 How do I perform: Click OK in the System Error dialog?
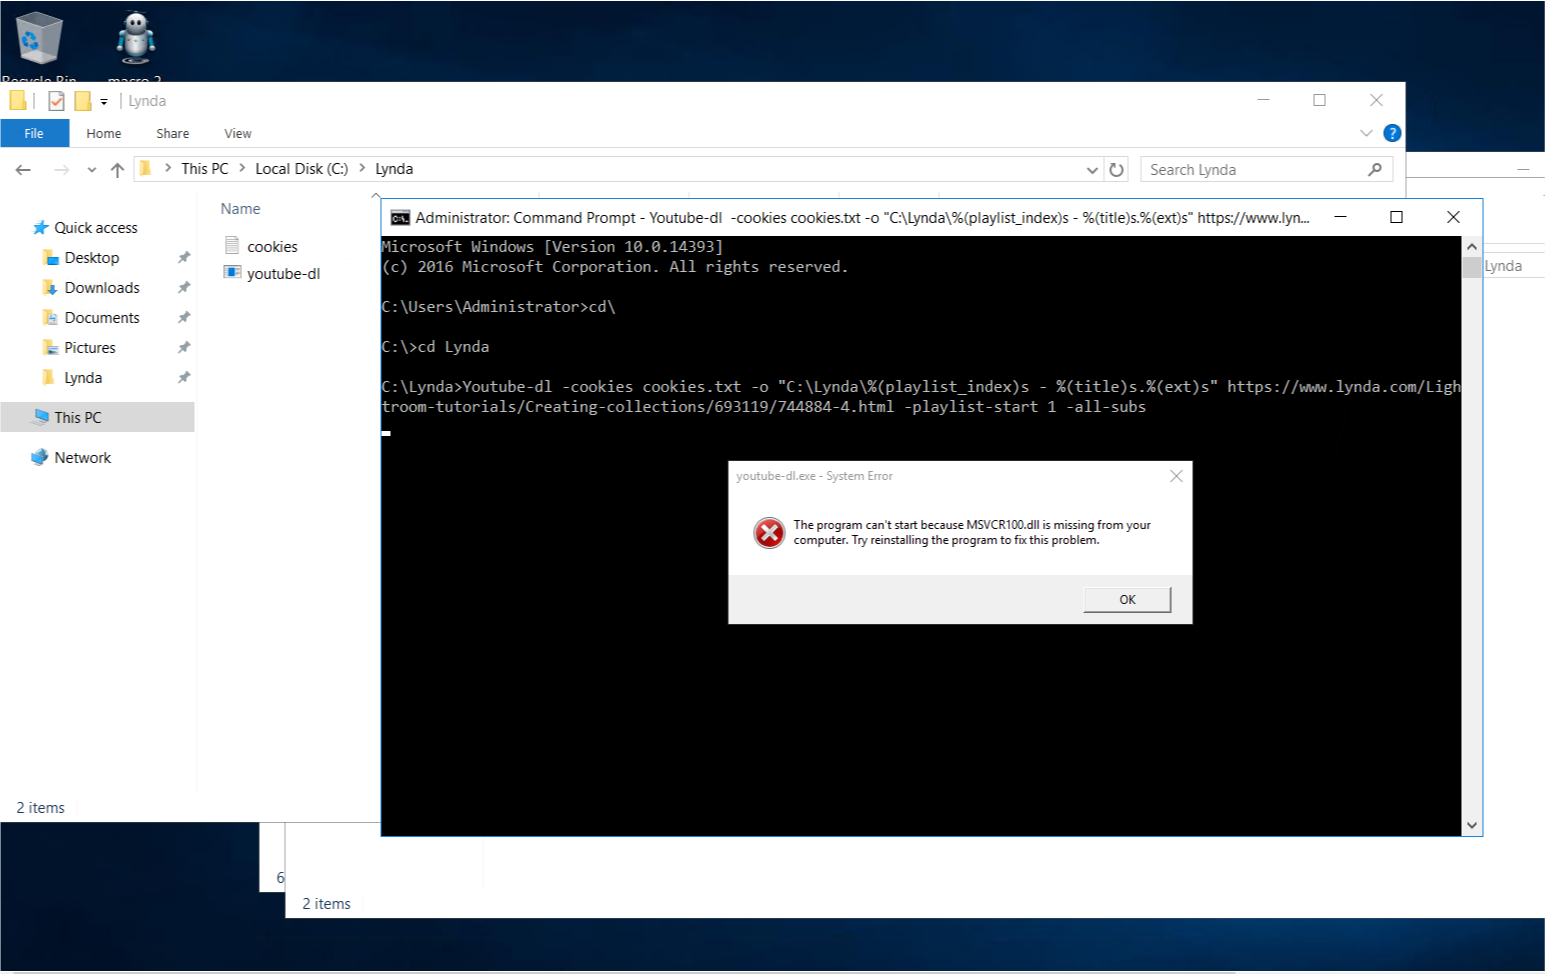[x=1127, y=600]
